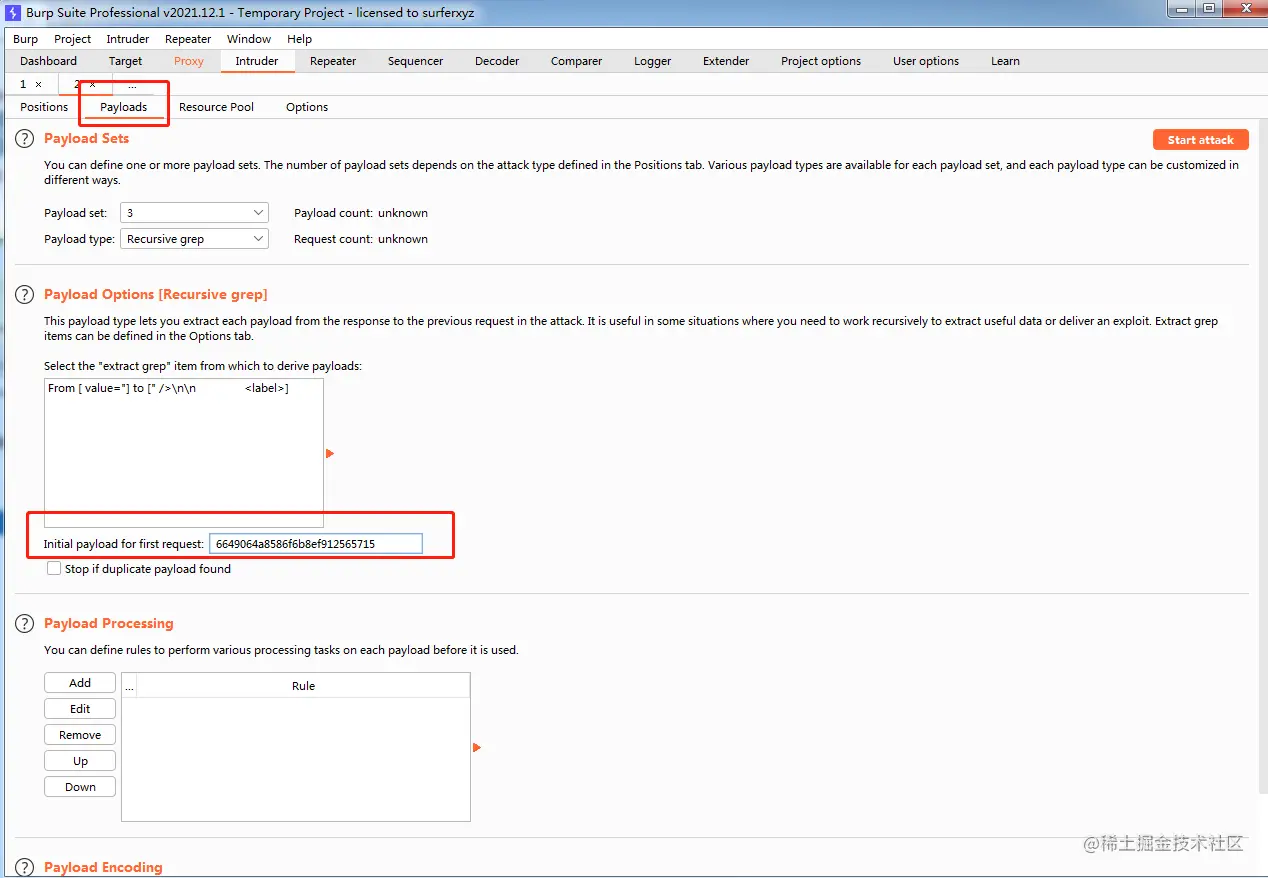Click orange arrow beside extract grep list
The height and width of the screenshot is (878, 1268).
click(330, 453)
